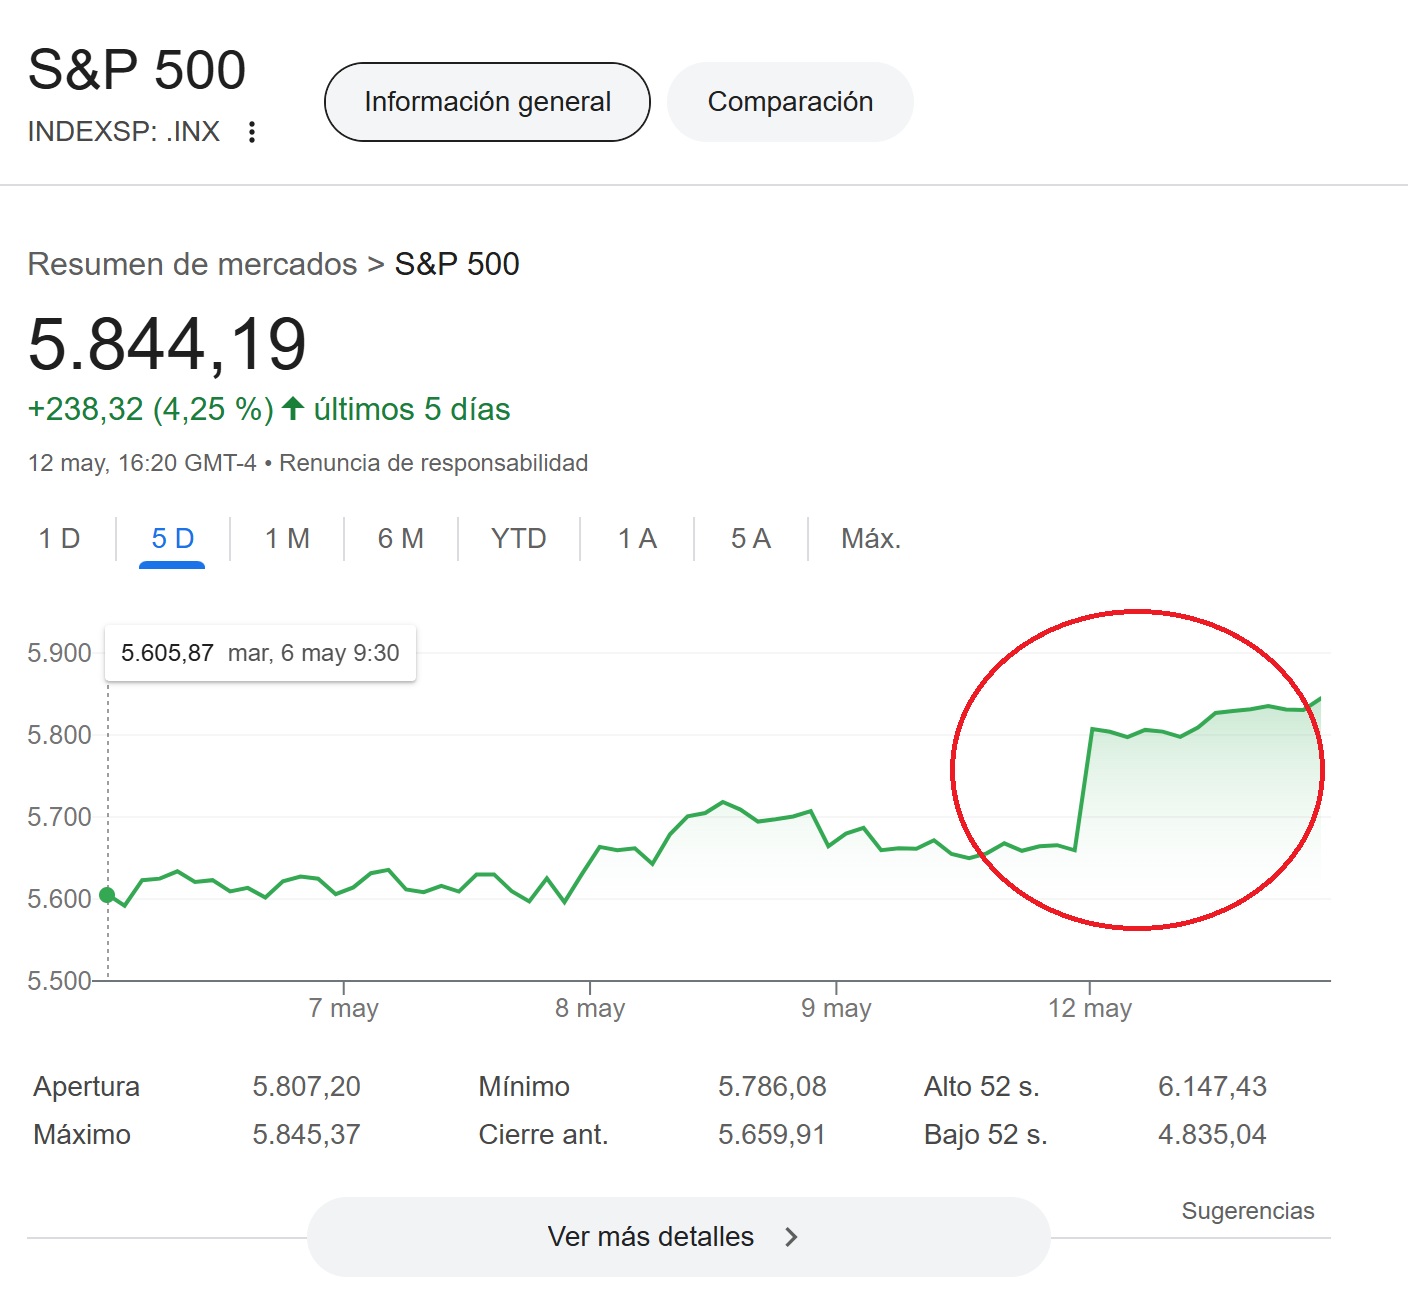
Task: Choose the YTD time range
Action: [518, 539]
